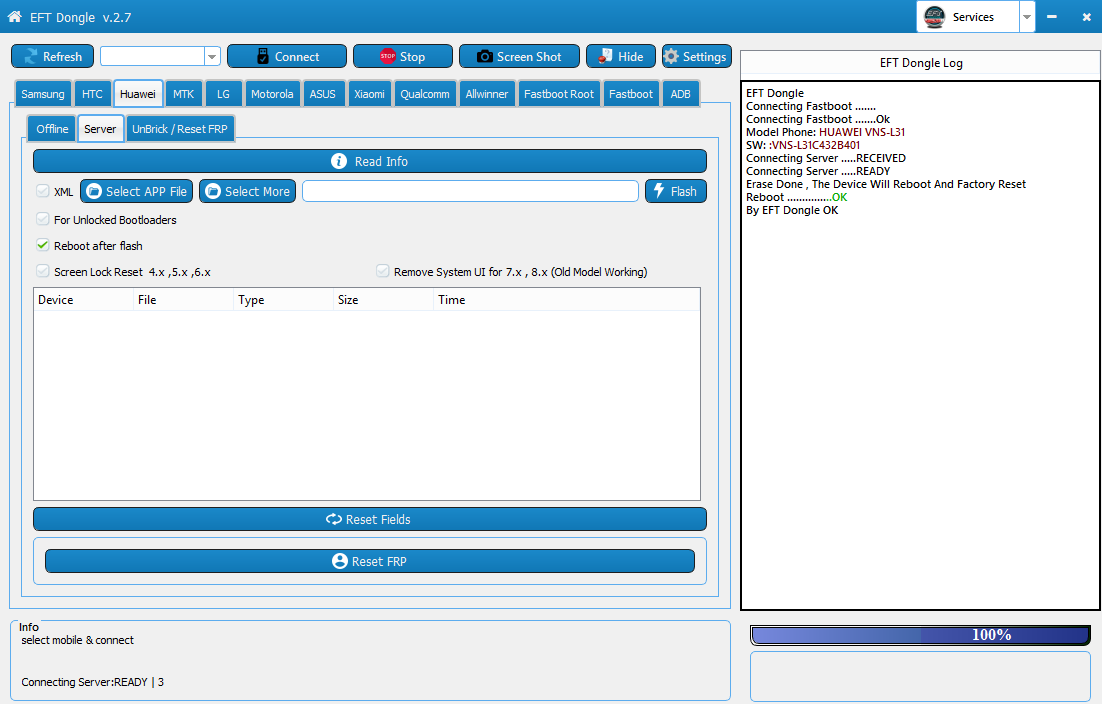
Task: Click the Flash button with lightning icon
Action: (675, 191)
